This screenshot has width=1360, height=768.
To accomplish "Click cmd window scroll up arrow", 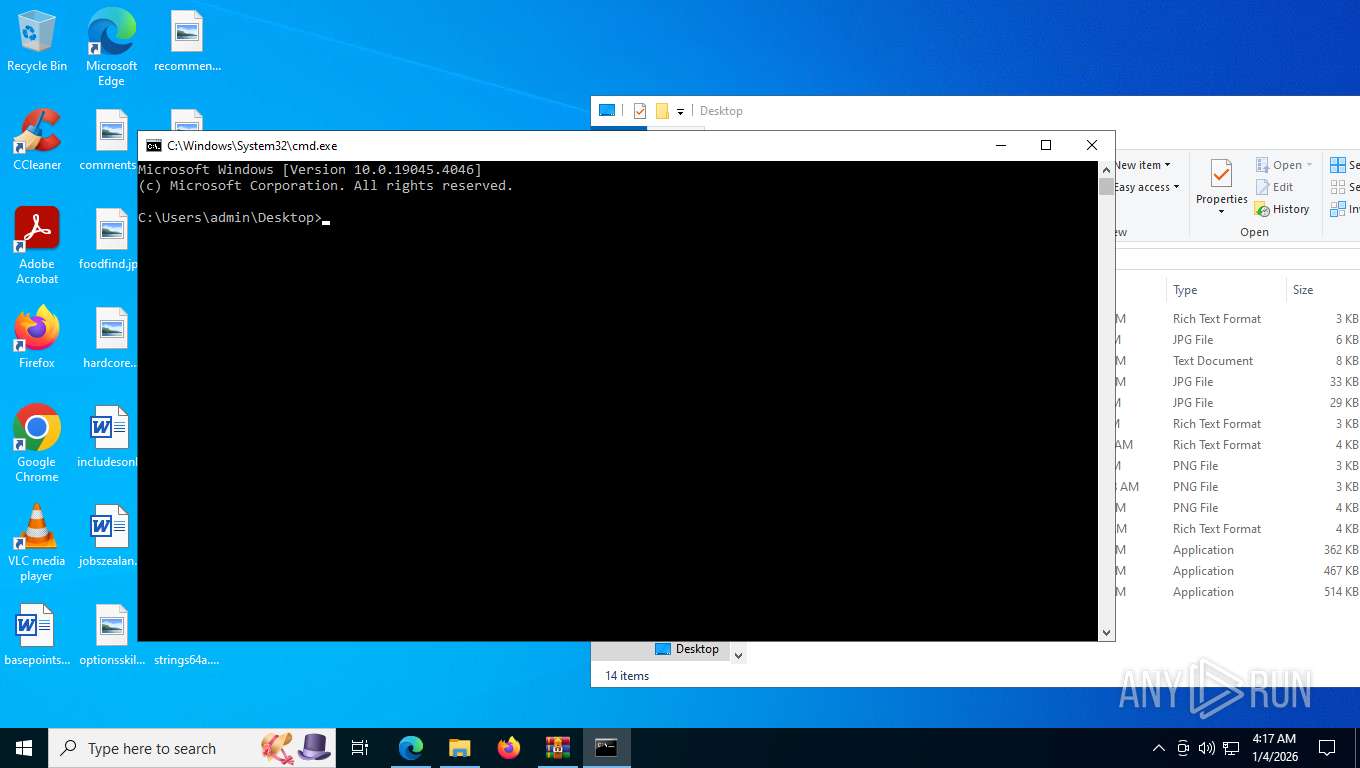I will 1106,169.
